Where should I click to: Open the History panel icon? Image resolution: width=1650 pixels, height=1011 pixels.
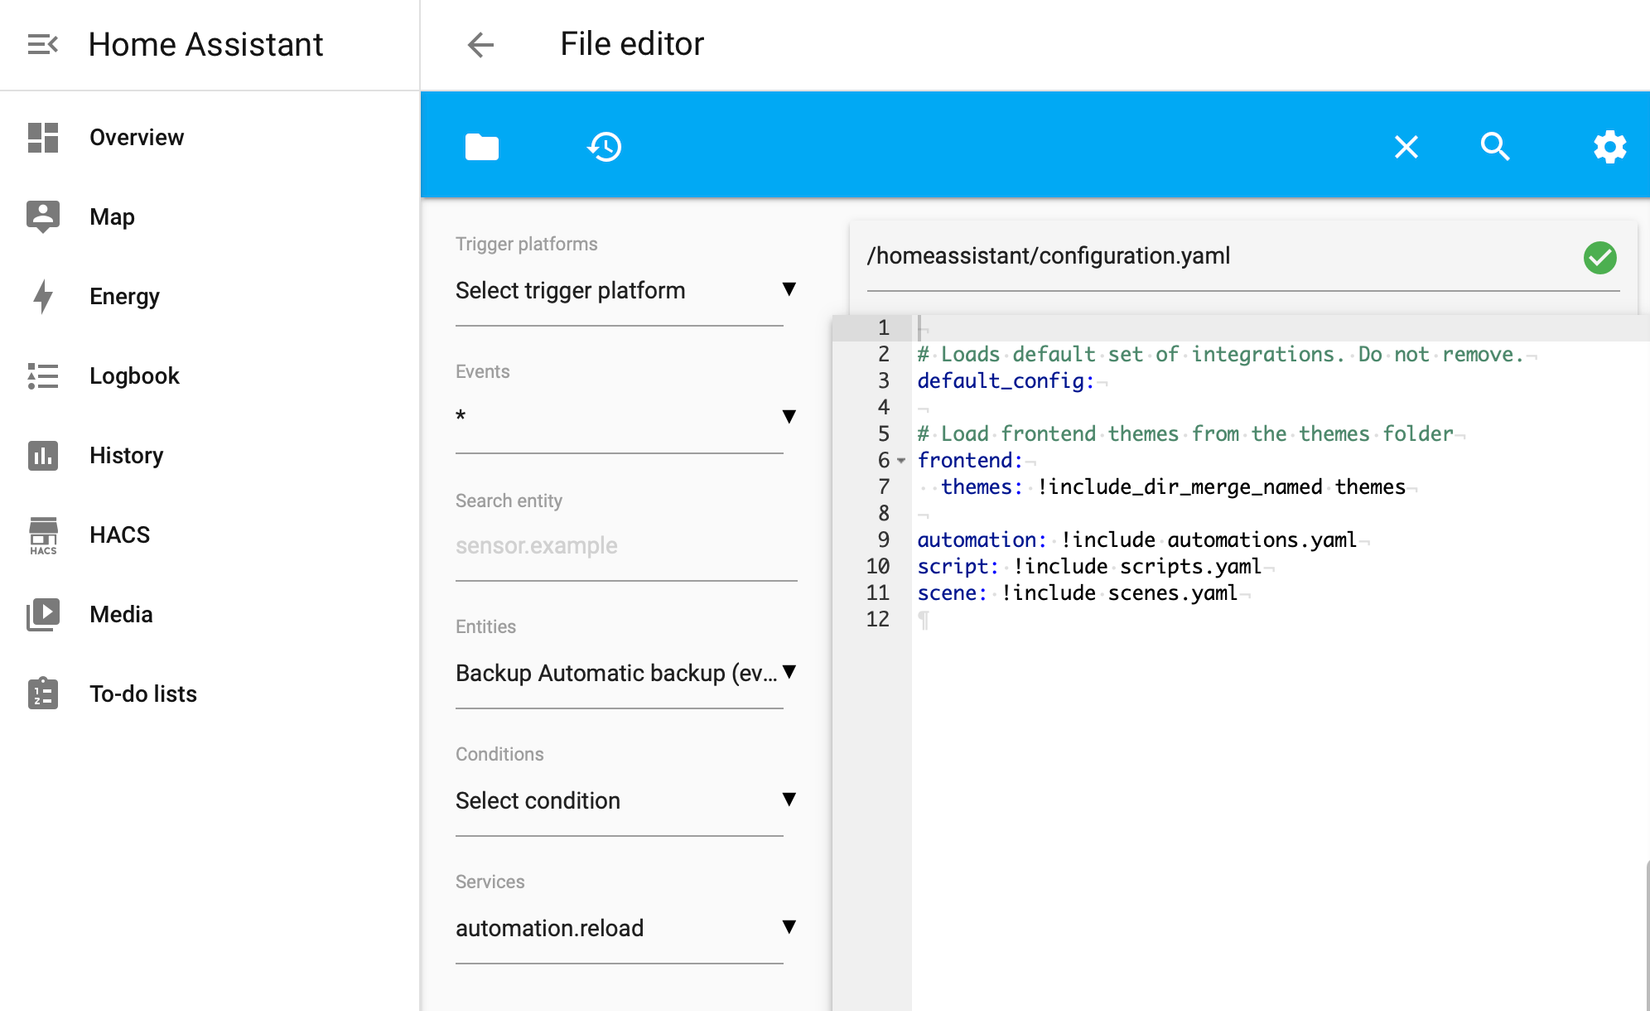(42, 455)
